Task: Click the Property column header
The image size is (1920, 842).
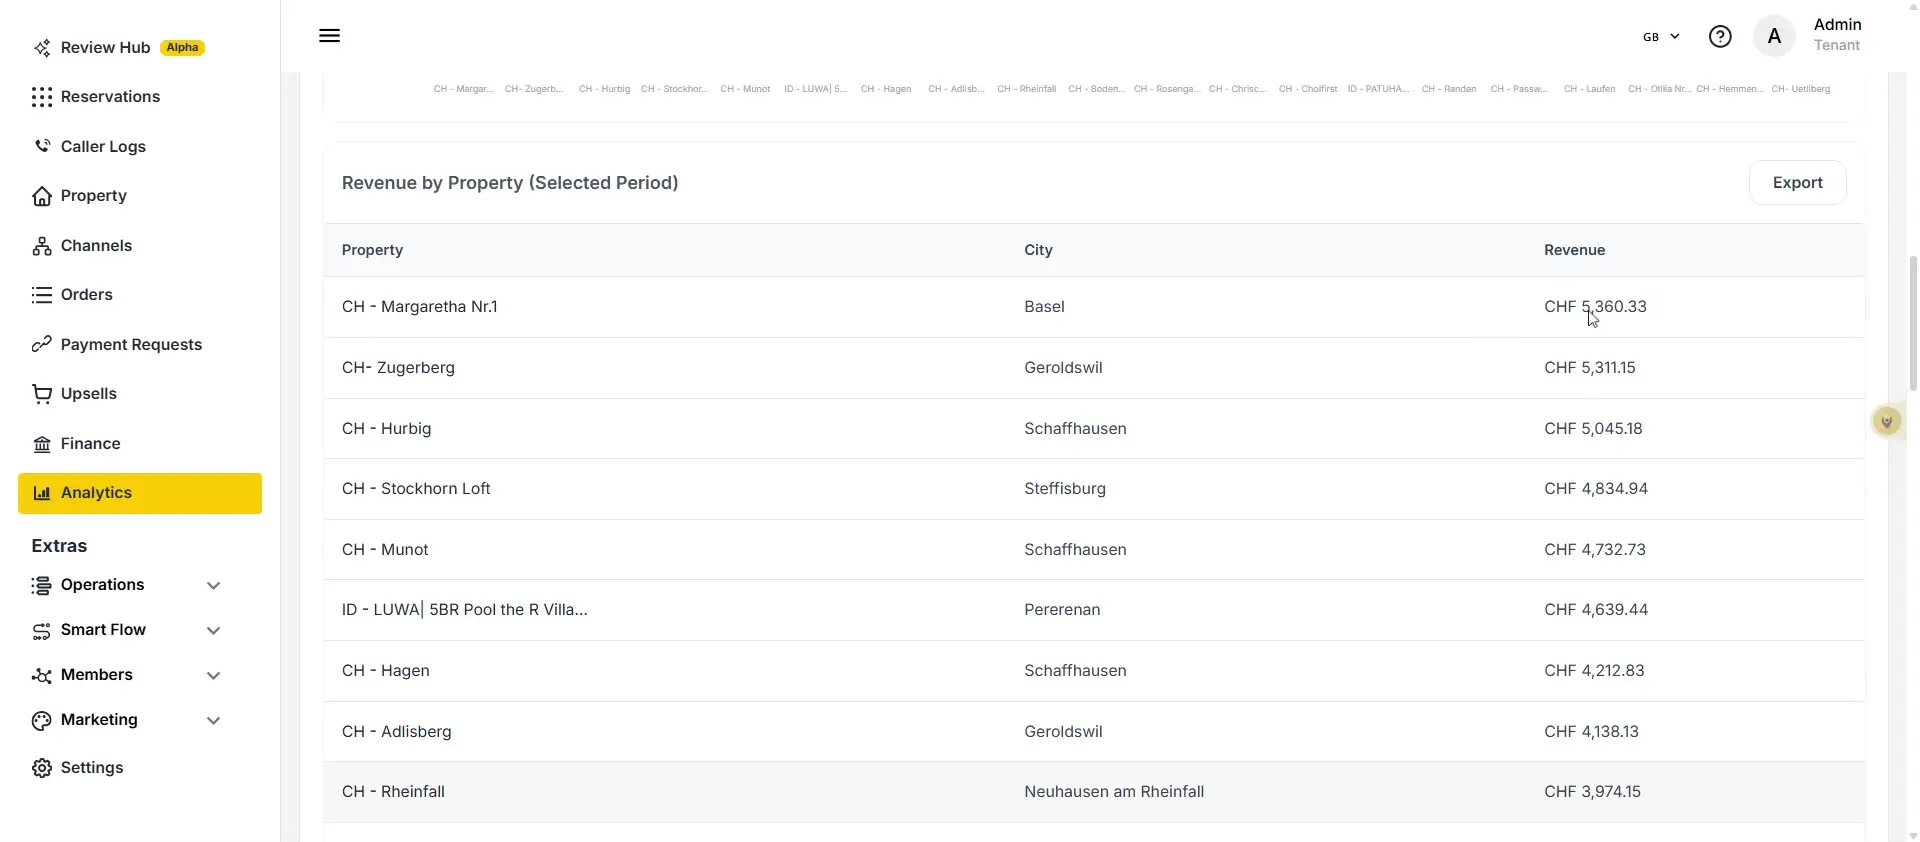Action: (372, 250)
